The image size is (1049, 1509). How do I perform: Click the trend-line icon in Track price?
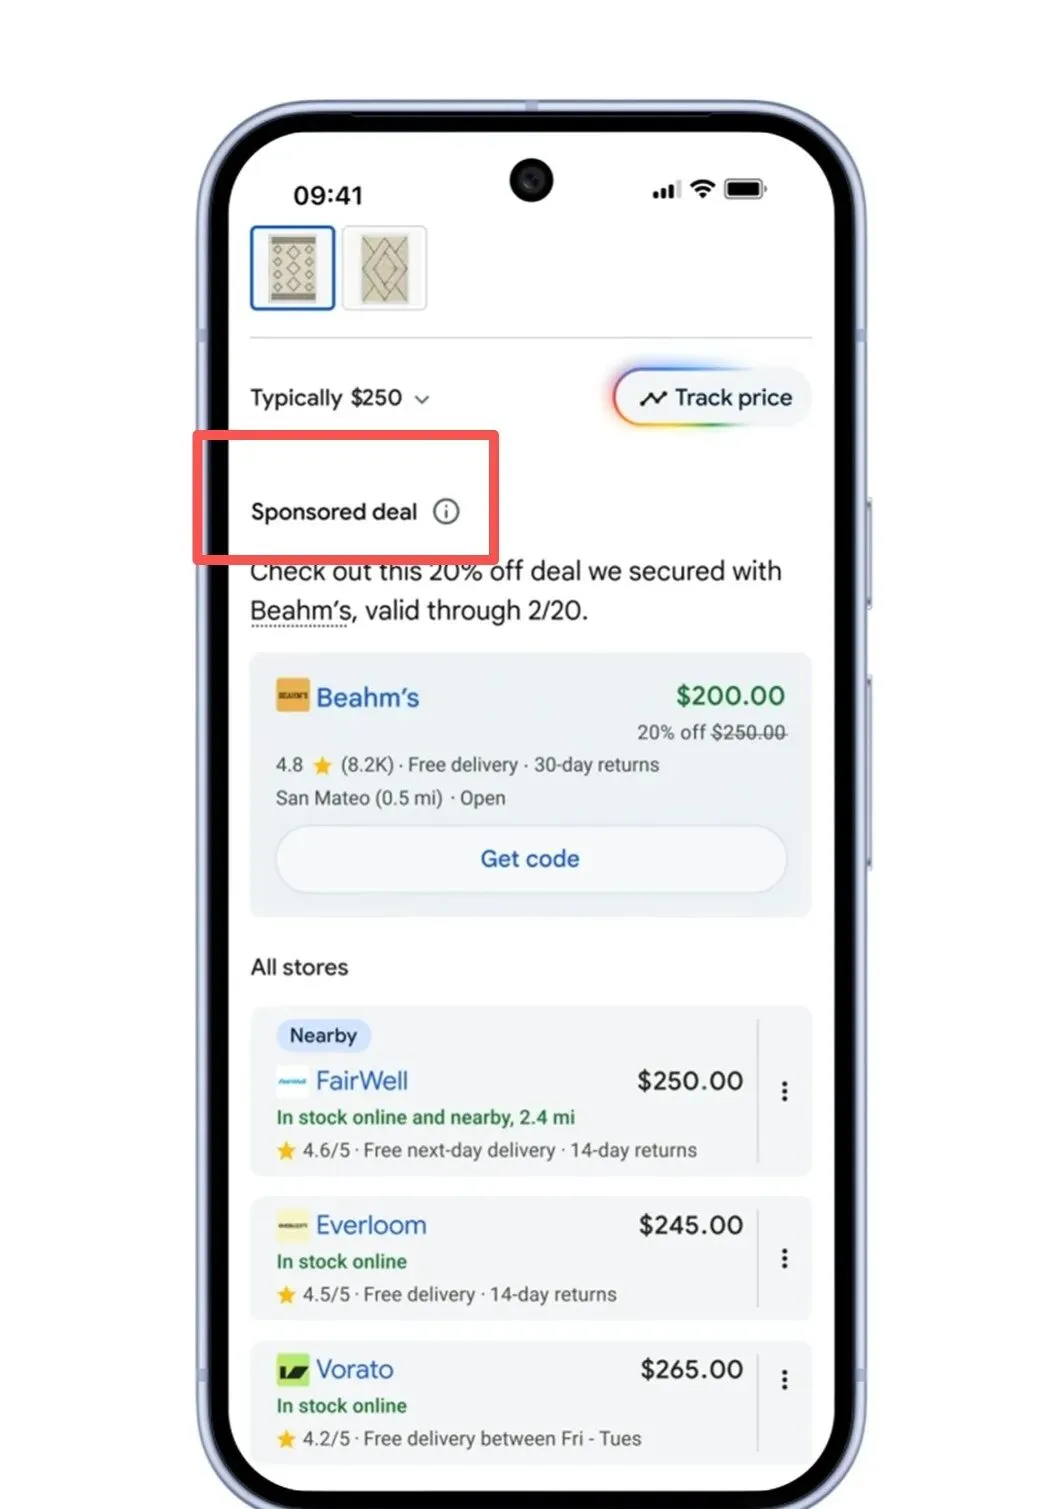653,398
